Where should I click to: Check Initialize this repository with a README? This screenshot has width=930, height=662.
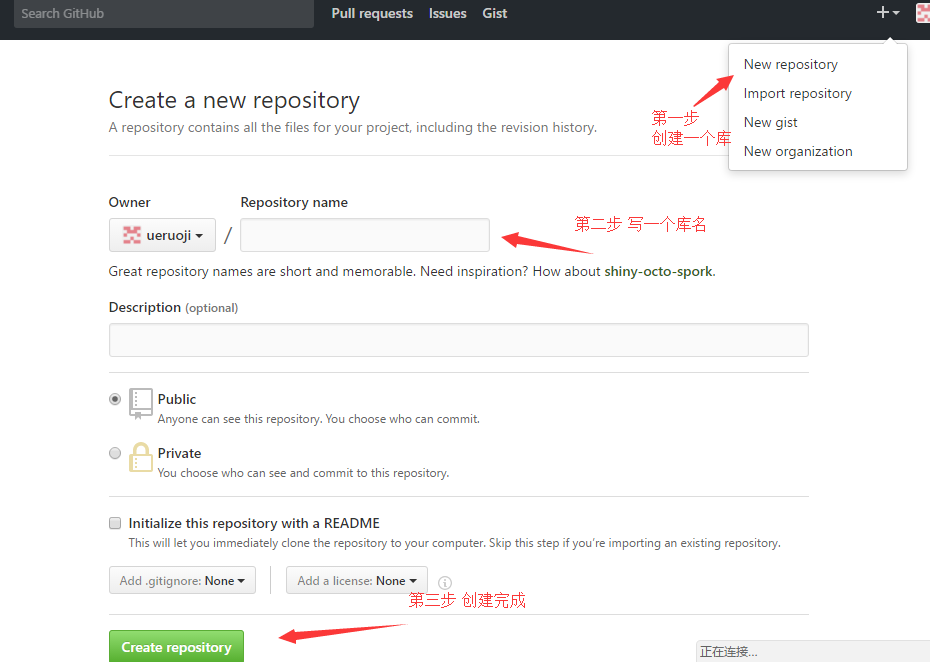click(x=115, y=523)
